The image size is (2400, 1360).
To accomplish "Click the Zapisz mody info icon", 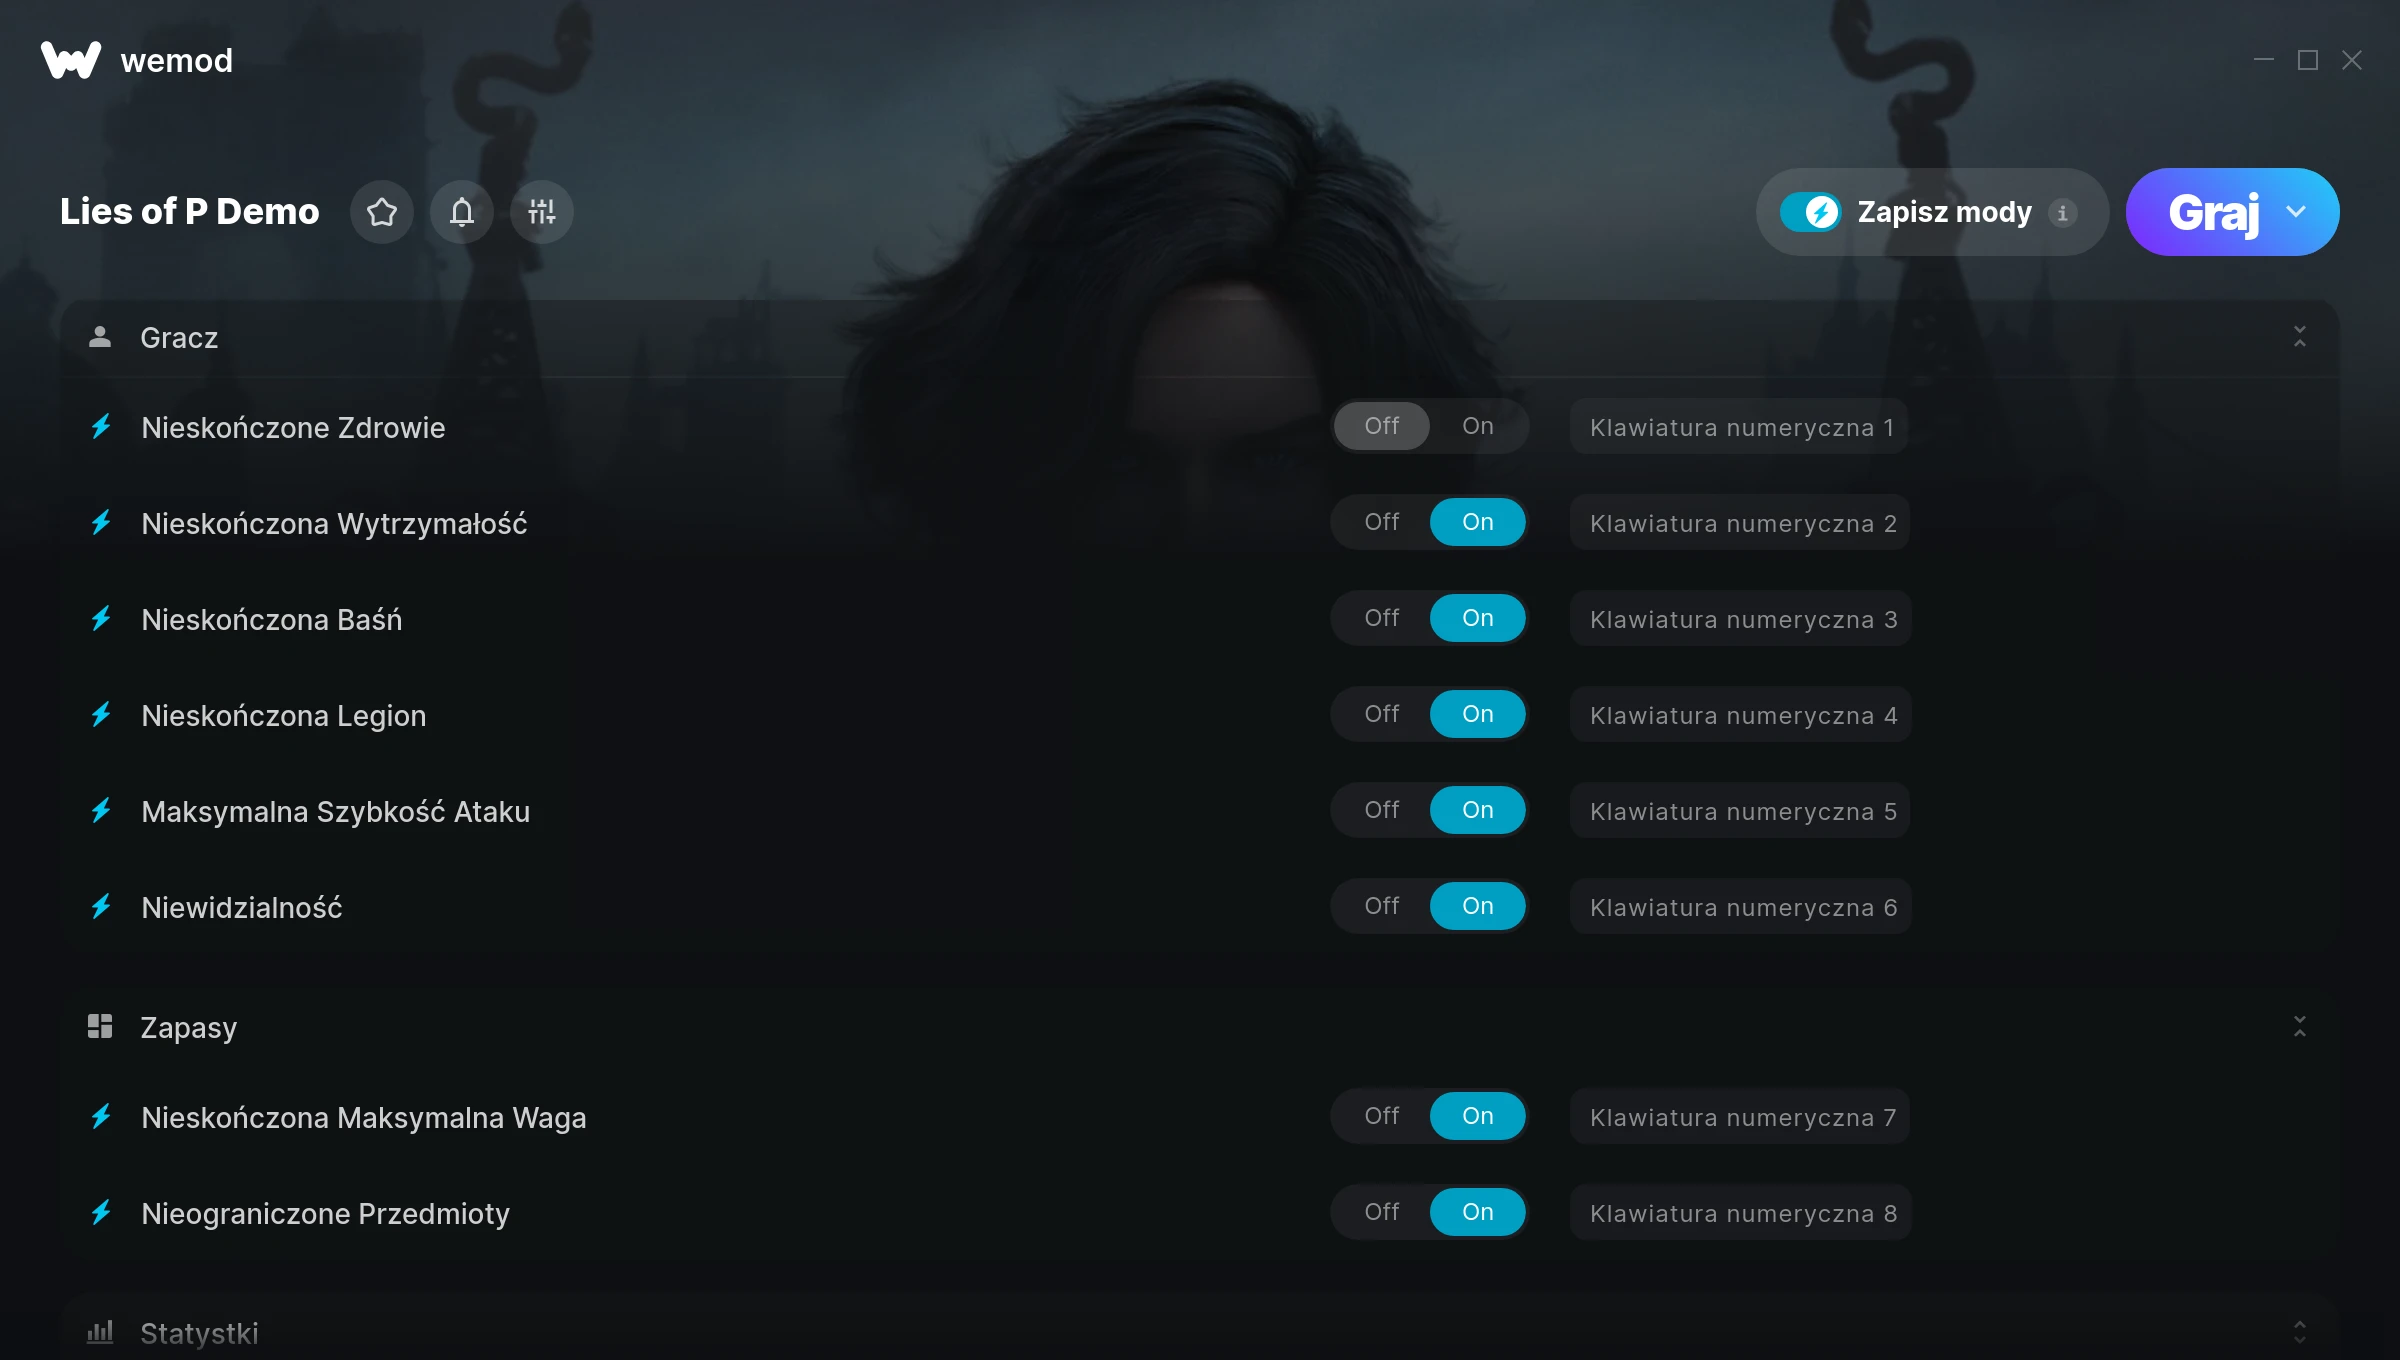I will click(x=2062, y=212).
